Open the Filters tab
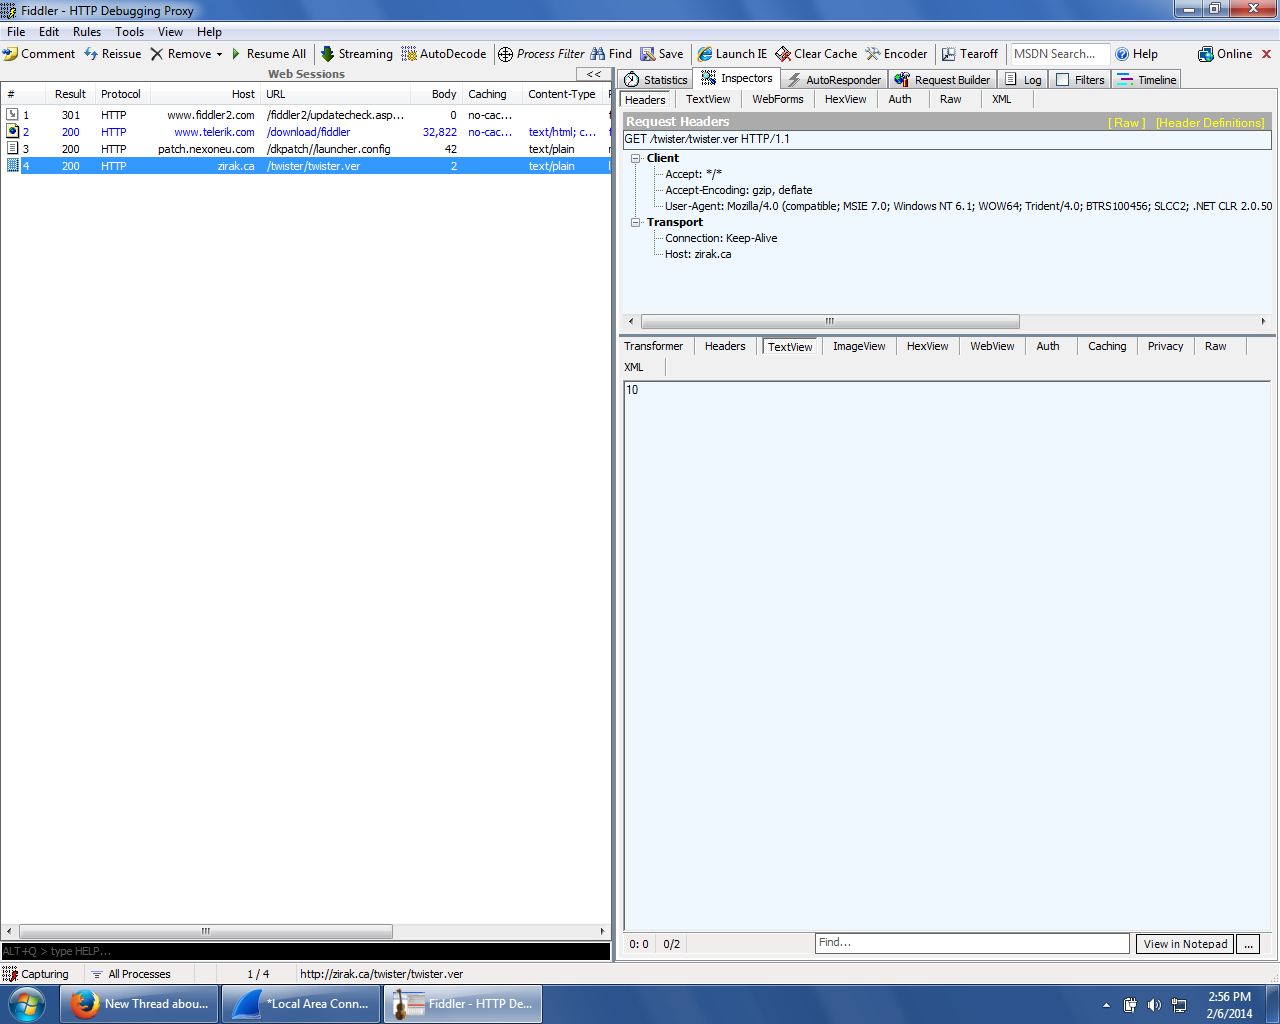Viewport: 1280px width, 1024px height. click(x=1080, y=80)
